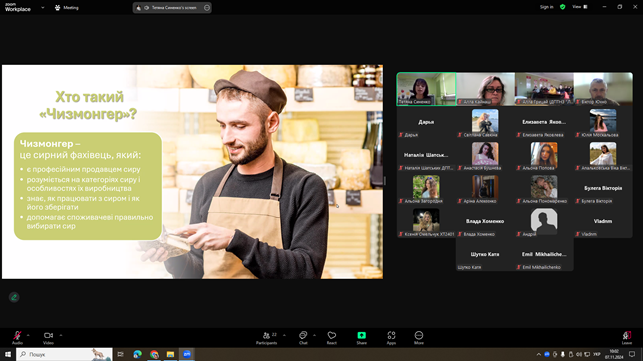The image size is (643, 361).
Task: Click the annotation pencil icon below the slide
Action: click(14, 297)
